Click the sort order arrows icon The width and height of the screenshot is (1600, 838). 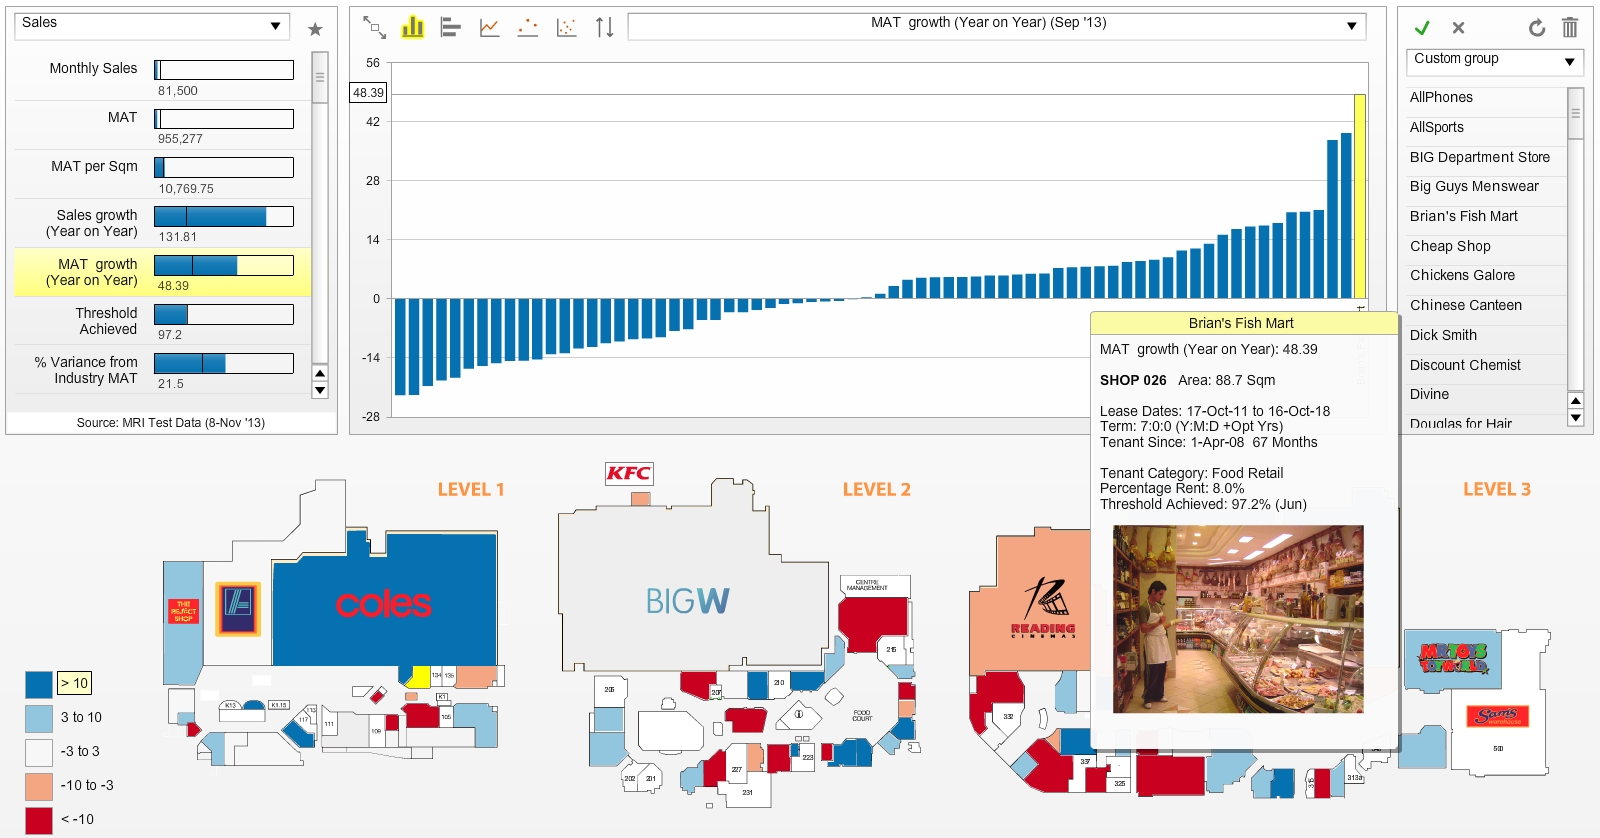tap(604, 28)
